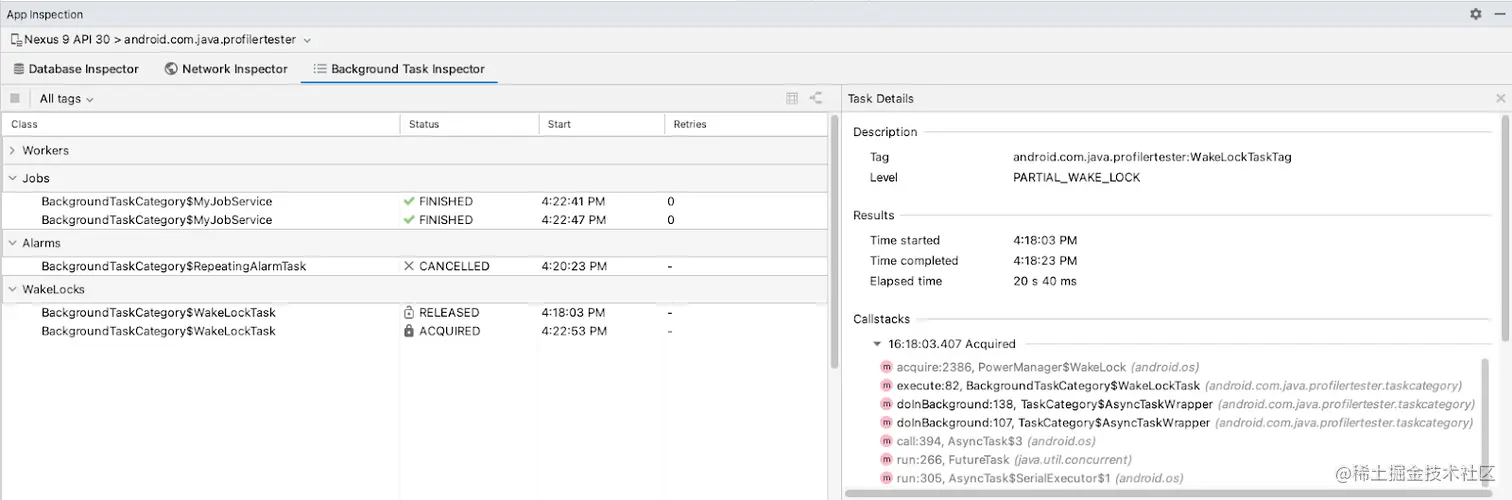
Task: Click method icon of doInBackground:138 frame
Action: [x=886, y=404]
